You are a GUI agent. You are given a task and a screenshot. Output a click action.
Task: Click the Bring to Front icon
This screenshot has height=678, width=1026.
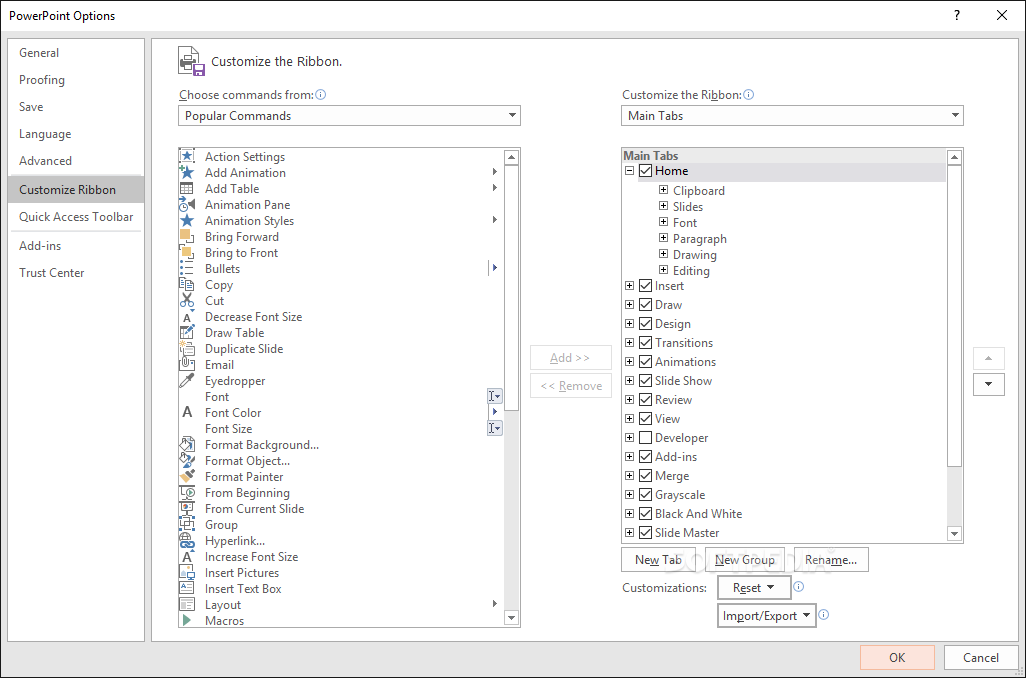pyautogui.click(x=187, y=253)
